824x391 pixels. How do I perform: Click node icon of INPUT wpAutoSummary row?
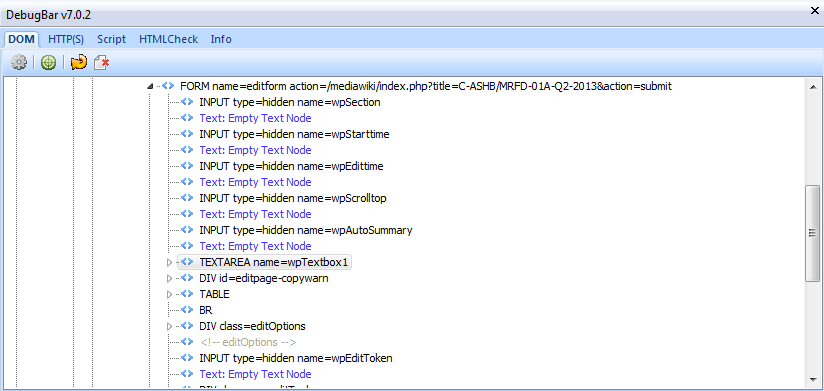[187, 230]
